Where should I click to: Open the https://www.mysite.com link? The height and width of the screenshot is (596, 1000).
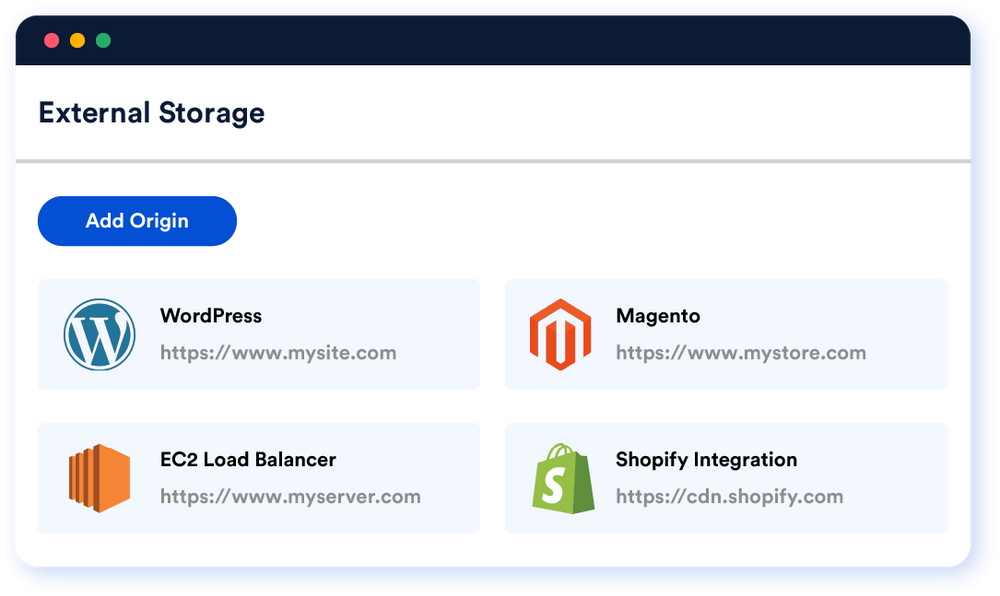pyautogui.click(x=278, y=353)
